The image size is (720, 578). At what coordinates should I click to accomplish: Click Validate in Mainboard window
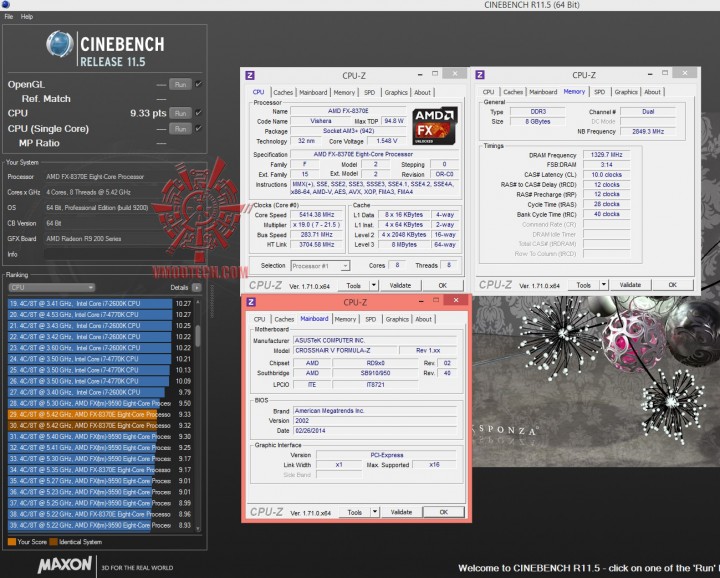coord(401,512)
